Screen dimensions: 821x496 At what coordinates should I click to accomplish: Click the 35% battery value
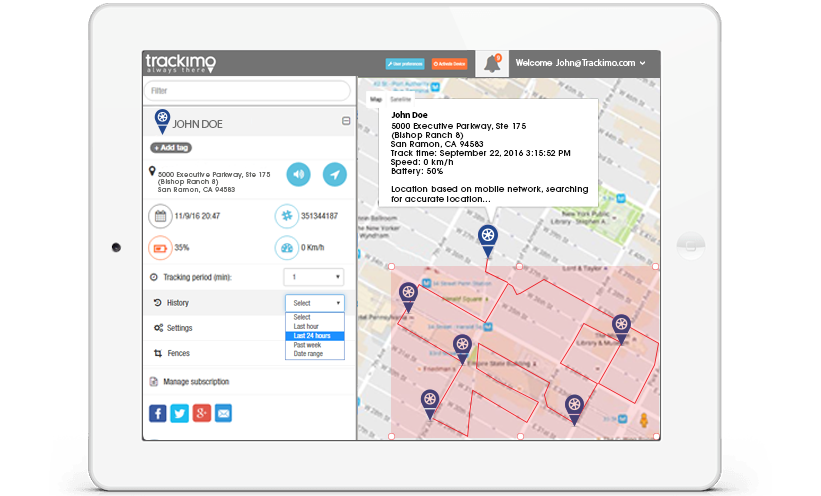pyautogui.click(x=182, y=248)
